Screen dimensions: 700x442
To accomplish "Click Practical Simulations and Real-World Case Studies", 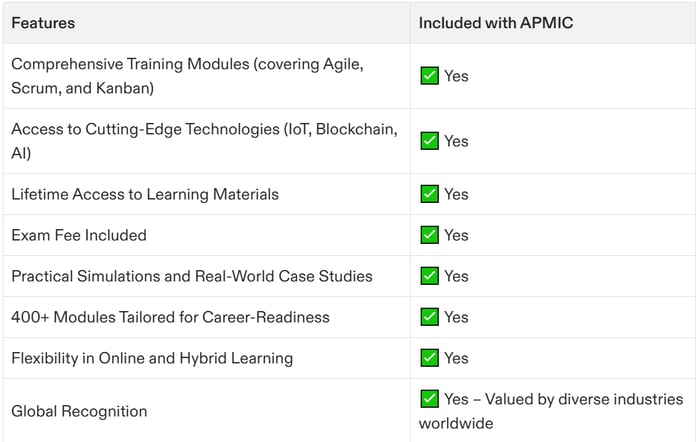I will [192, 276].
